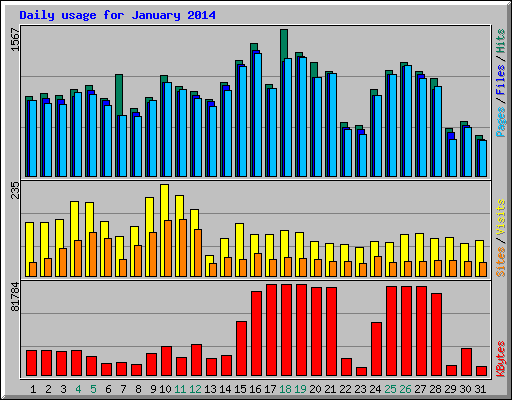Screen dimensions: 512x400
Task: Click the Hits legend label
Action: pyautogui.click(x=501, y=41)
